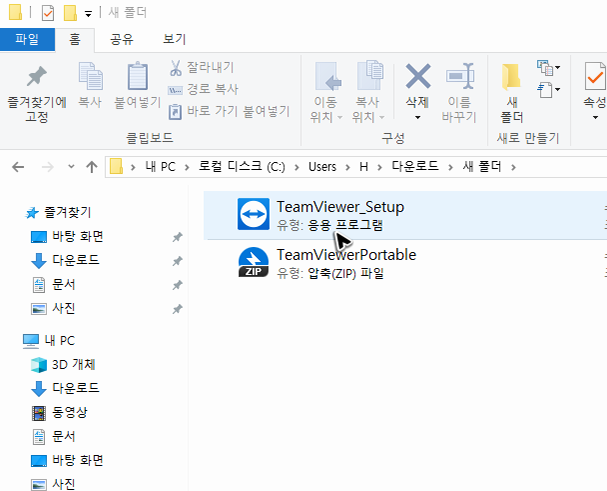Click the 붙여넣기 (Paste) clipboard icon
The height and width of the screenshot is (491, 607).
pos(137,76)
